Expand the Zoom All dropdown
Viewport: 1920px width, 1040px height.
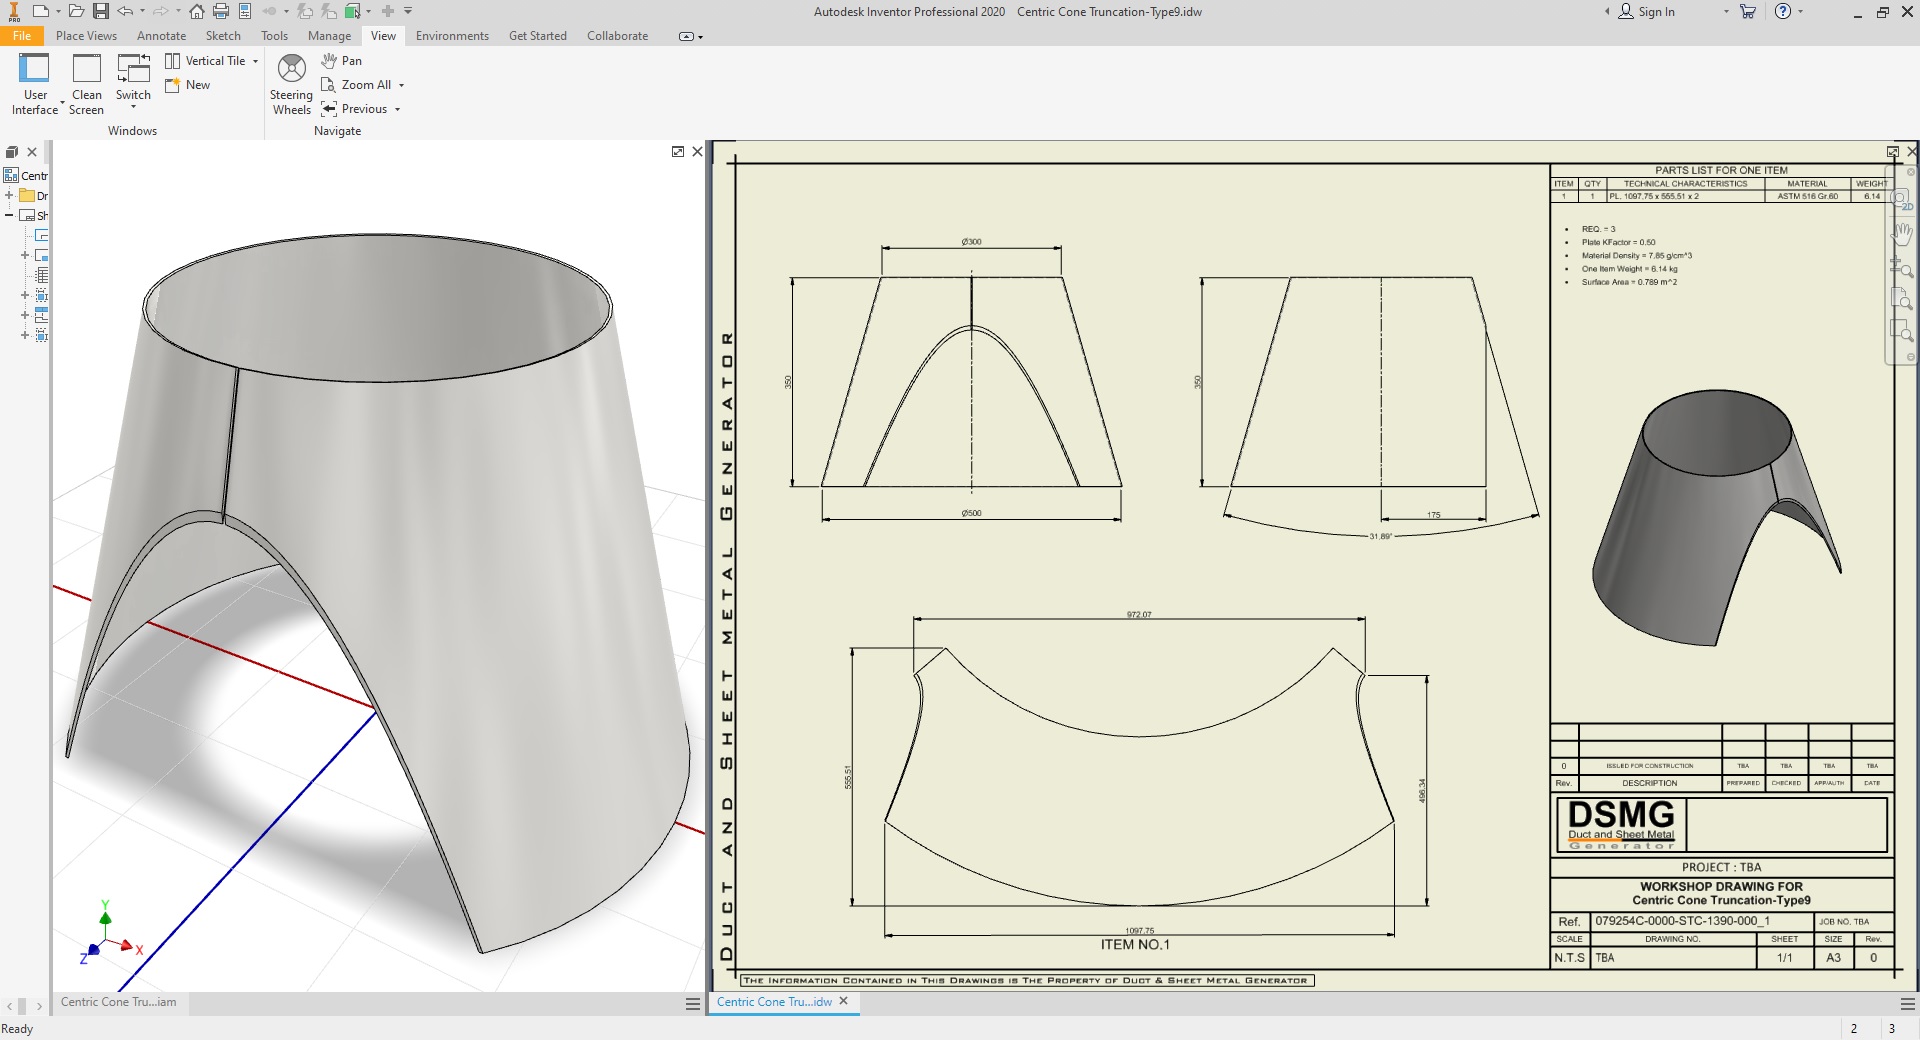click(x=402, y=85)
